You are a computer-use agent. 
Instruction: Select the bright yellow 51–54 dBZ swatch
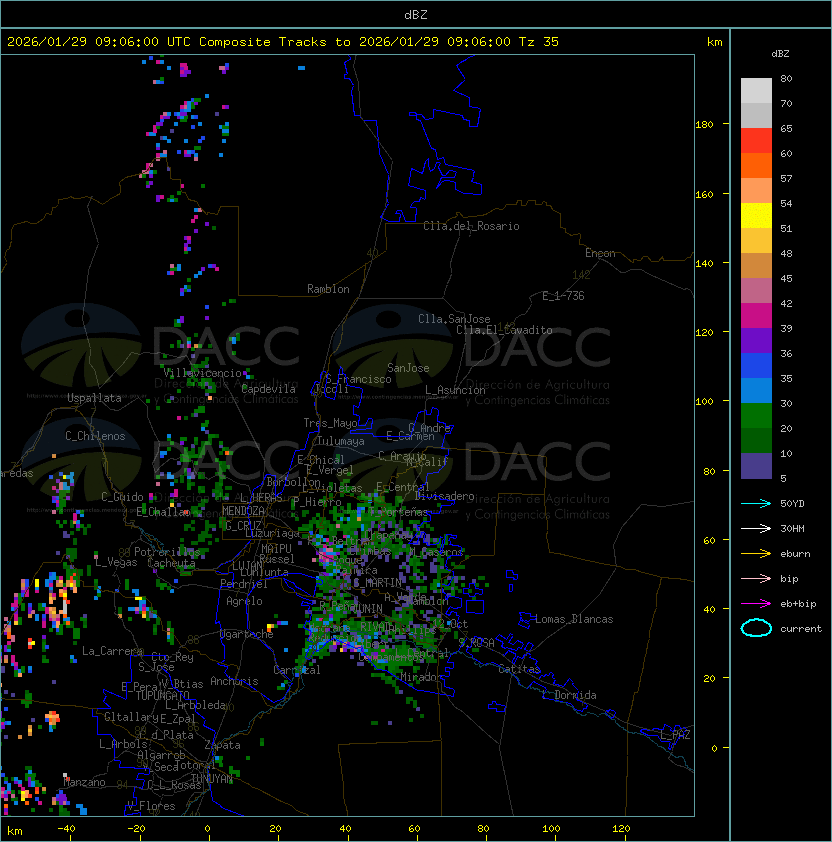tap(756, 215)
